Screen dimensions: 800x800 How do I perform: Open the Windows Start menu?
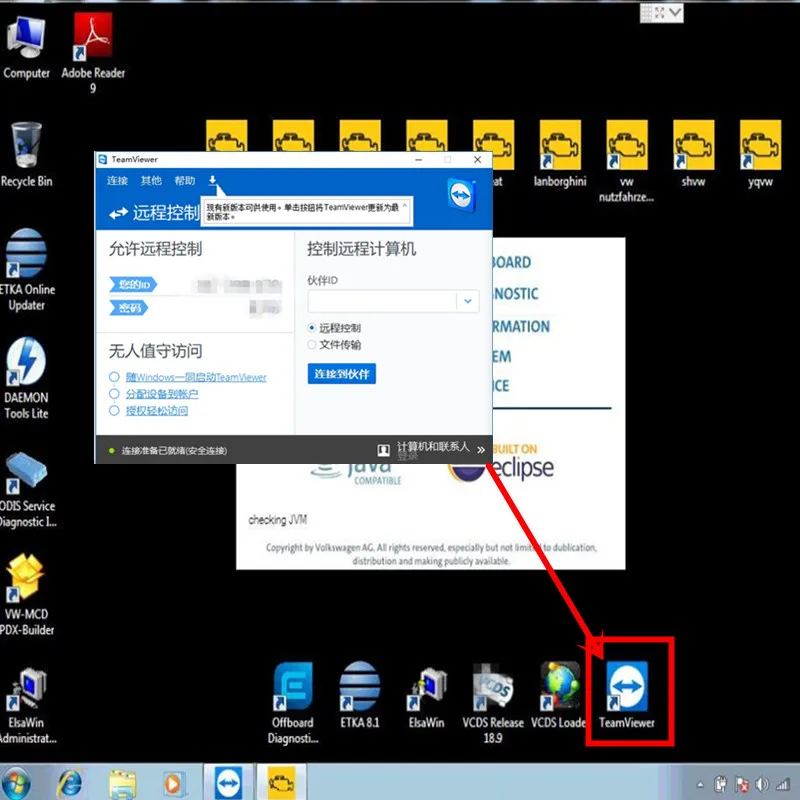tap(15, 783)
